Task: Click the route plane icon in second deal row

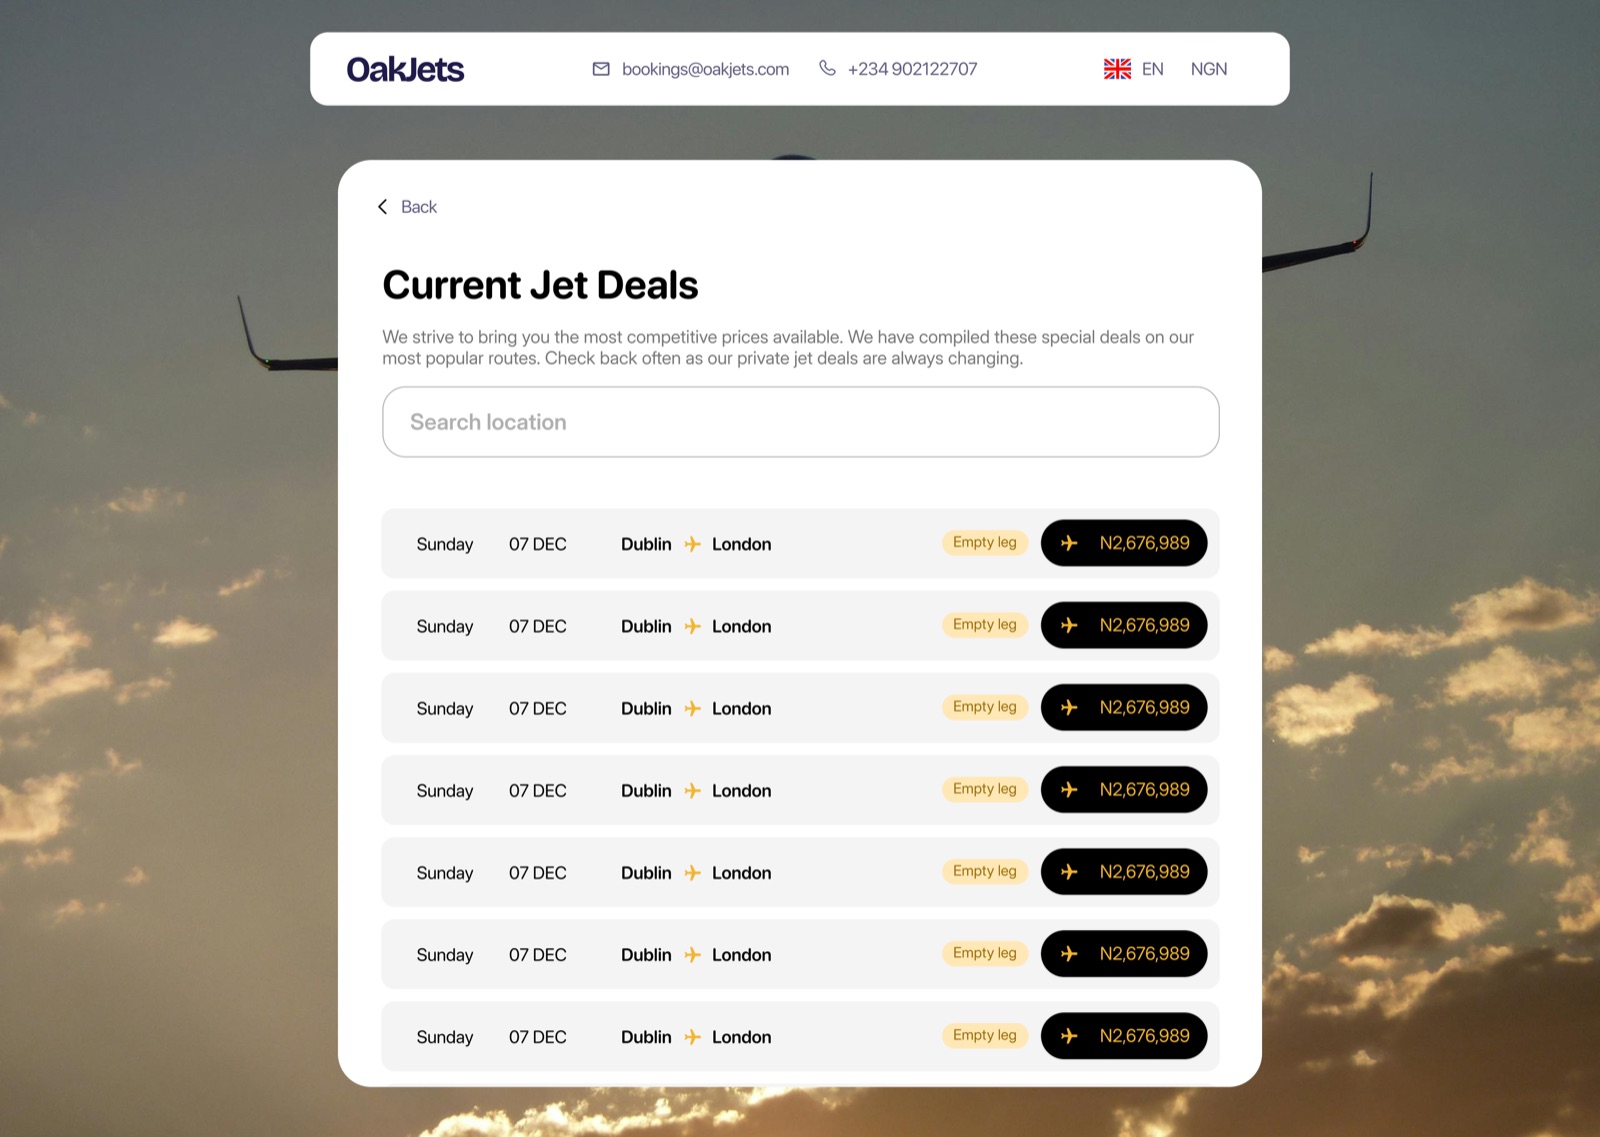Action: (692, 626)
